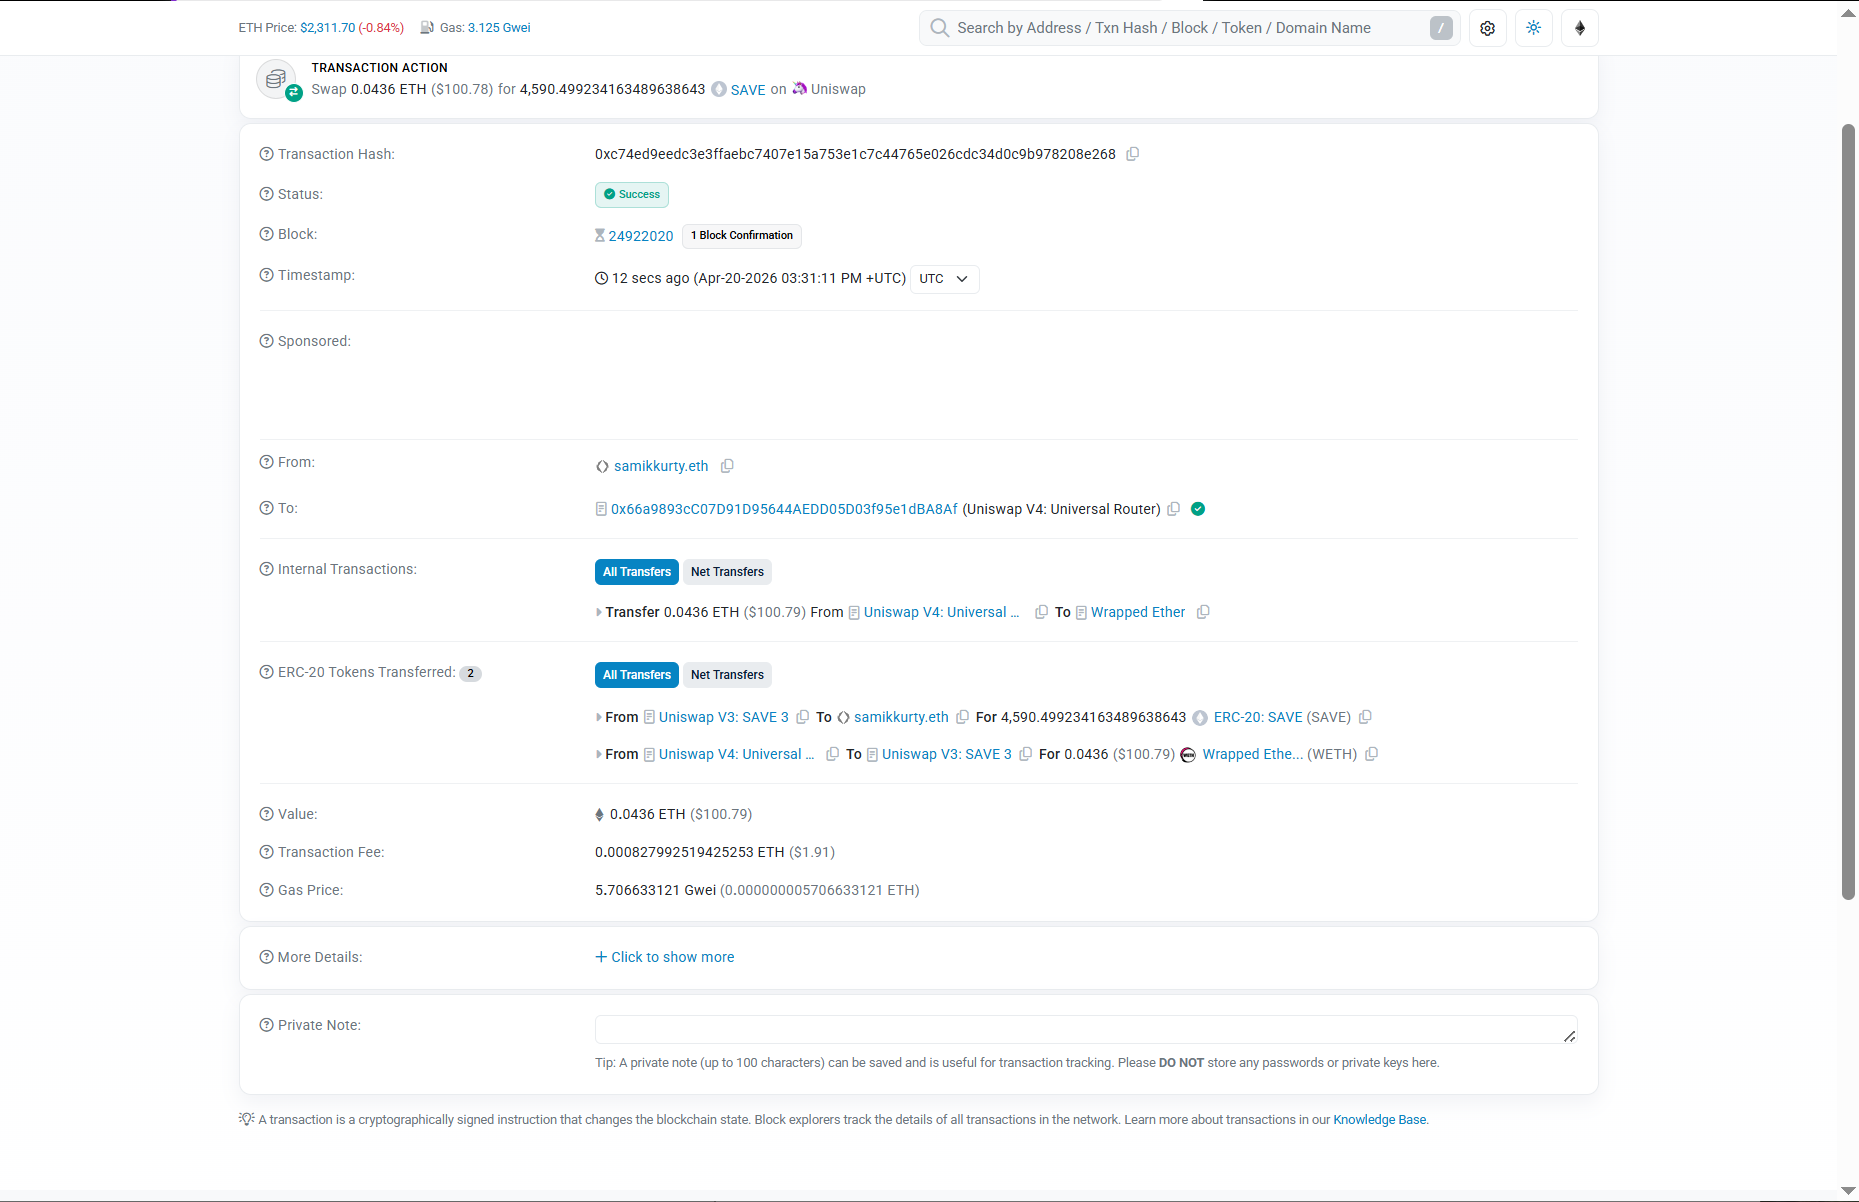Screen dimensions: 1859x1202
Task: Expand the internal transfer row arrow
Action: point(598,612)
